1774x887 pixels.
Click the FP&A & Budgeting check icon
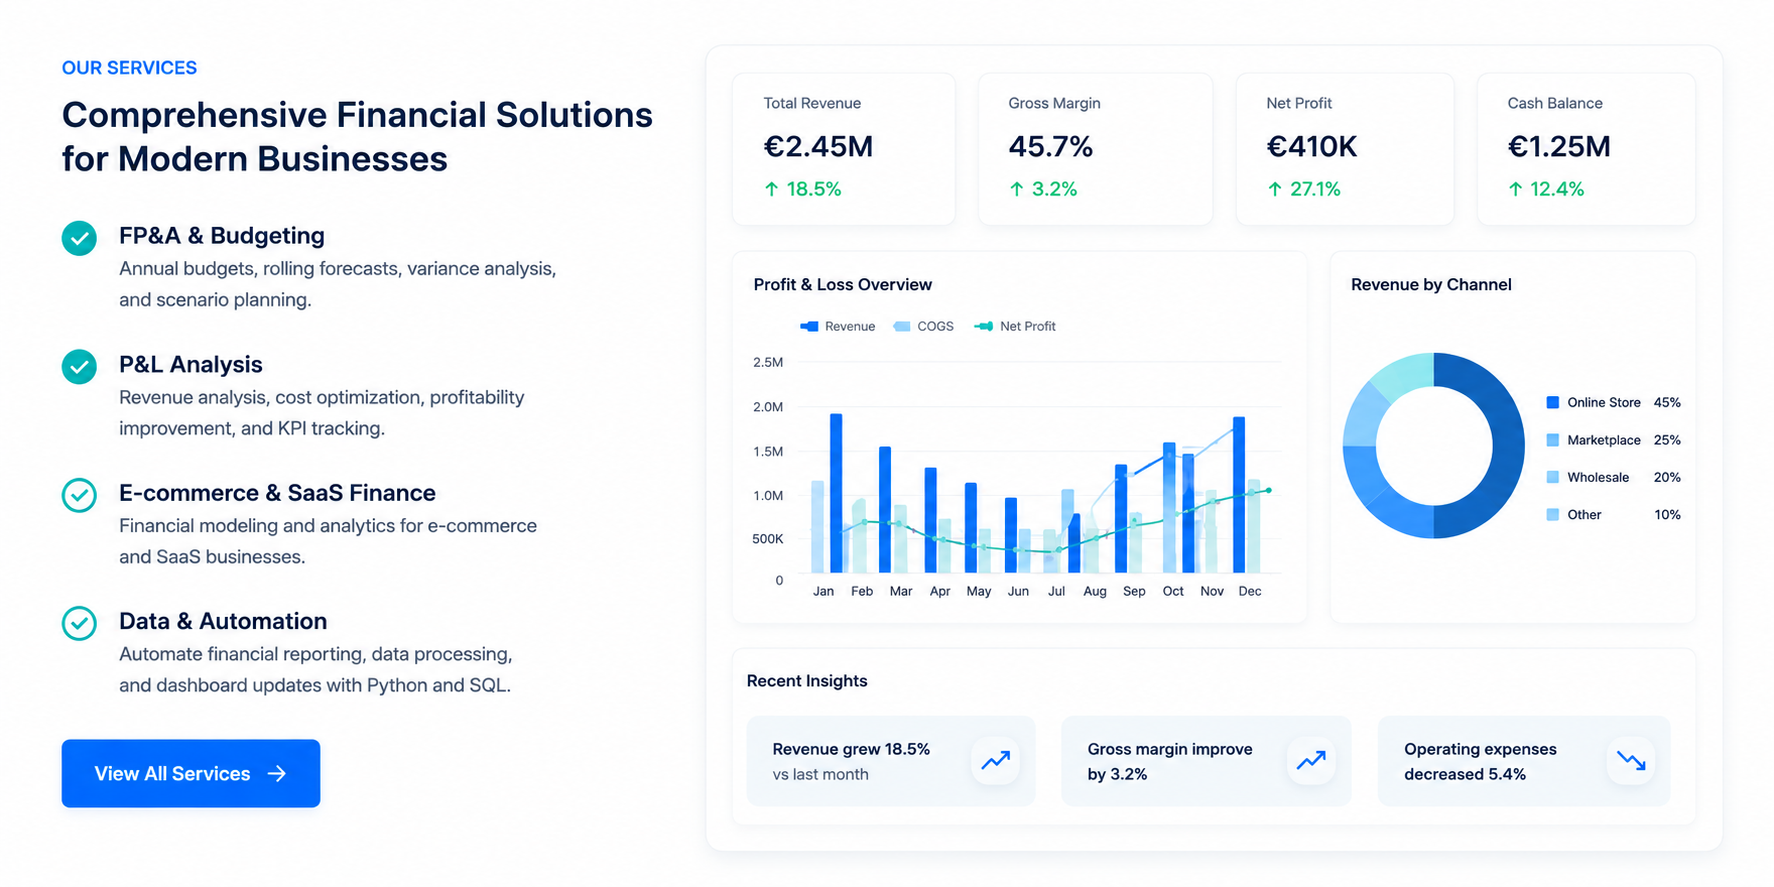(x=79, y=238)
